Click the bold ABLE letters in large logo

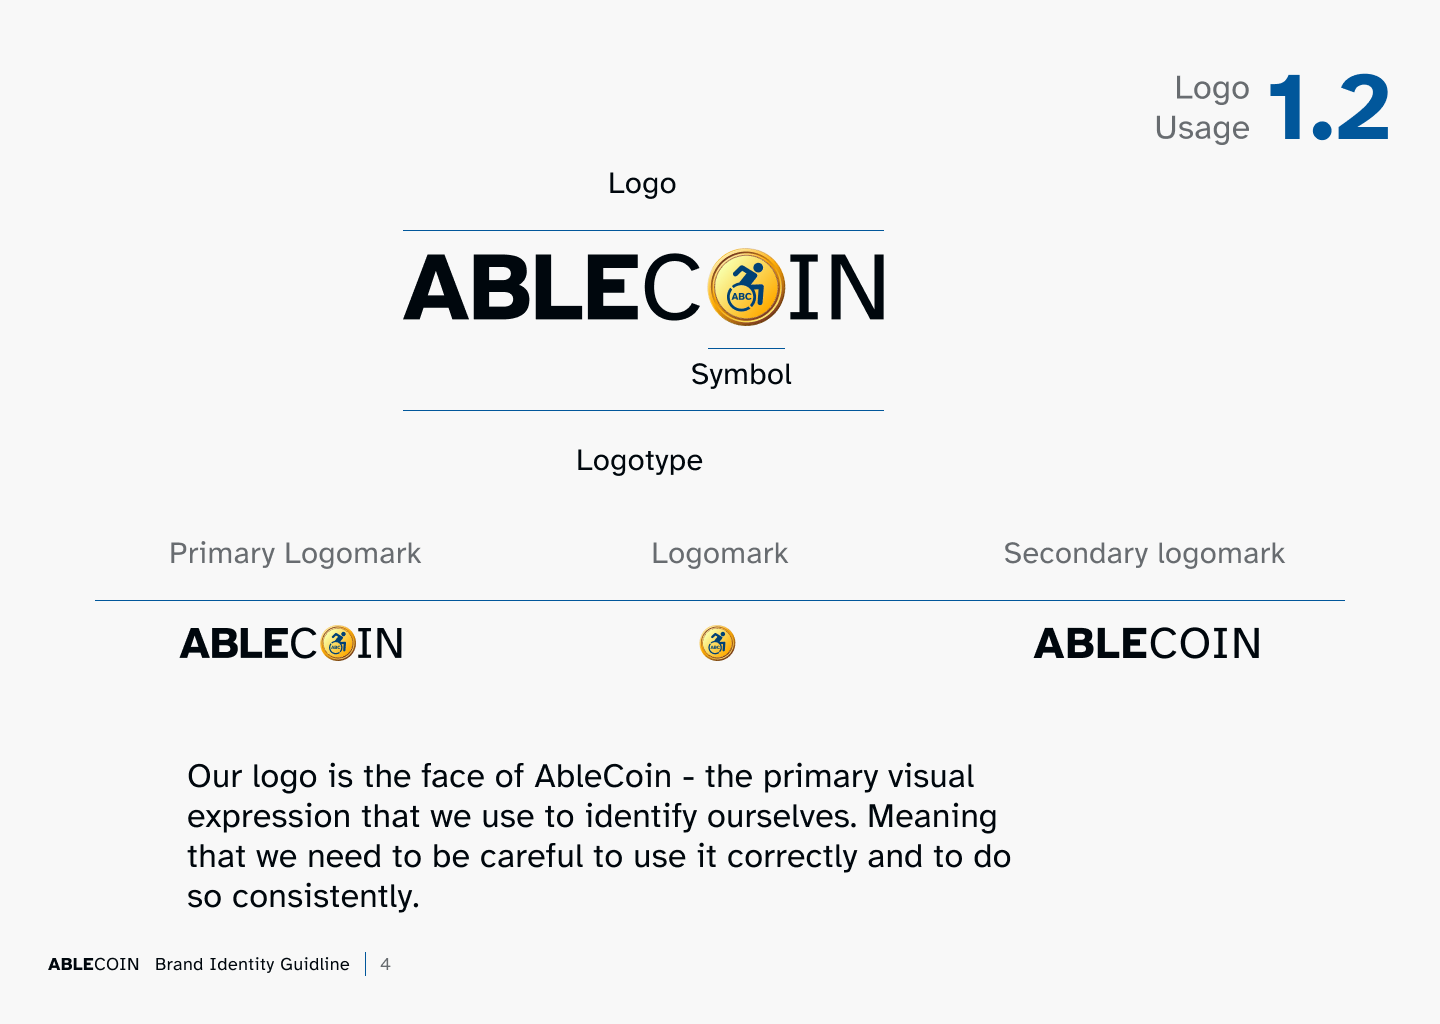[x=520, y=288]
